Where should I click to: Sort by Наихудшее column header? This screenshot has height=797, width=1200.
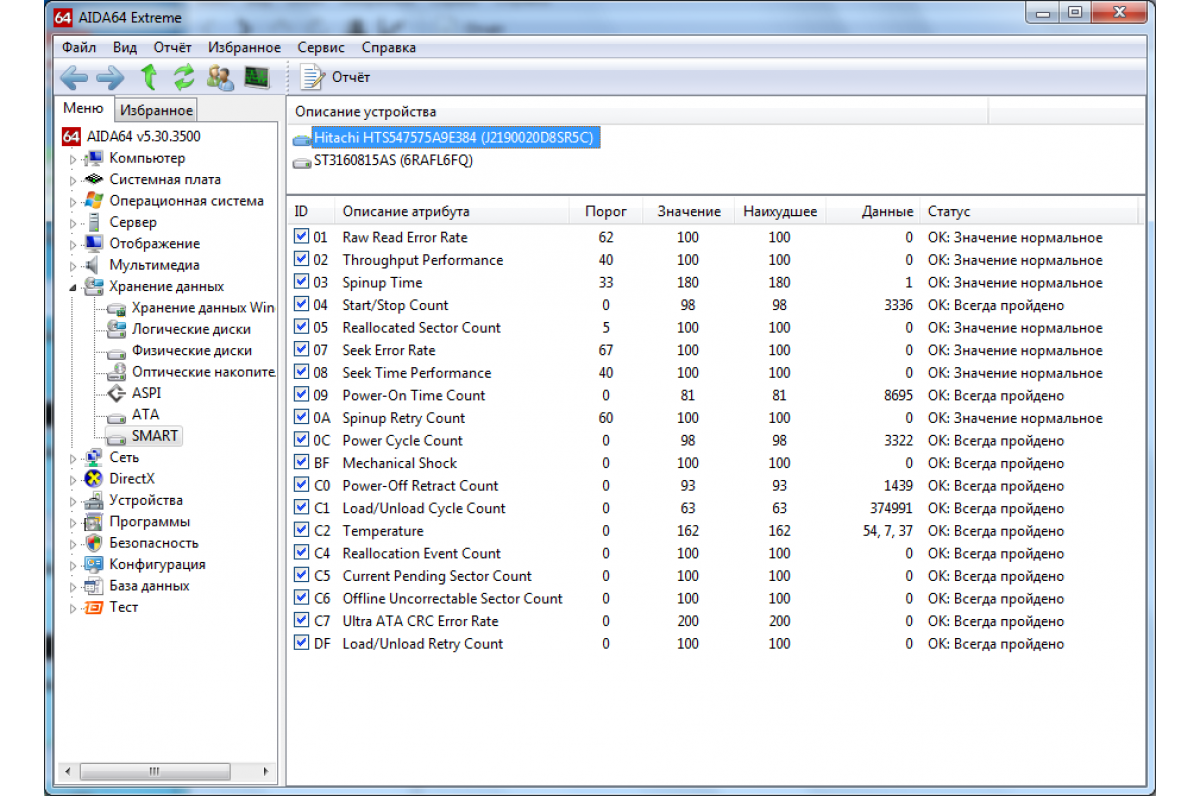[x=780, y=212]
